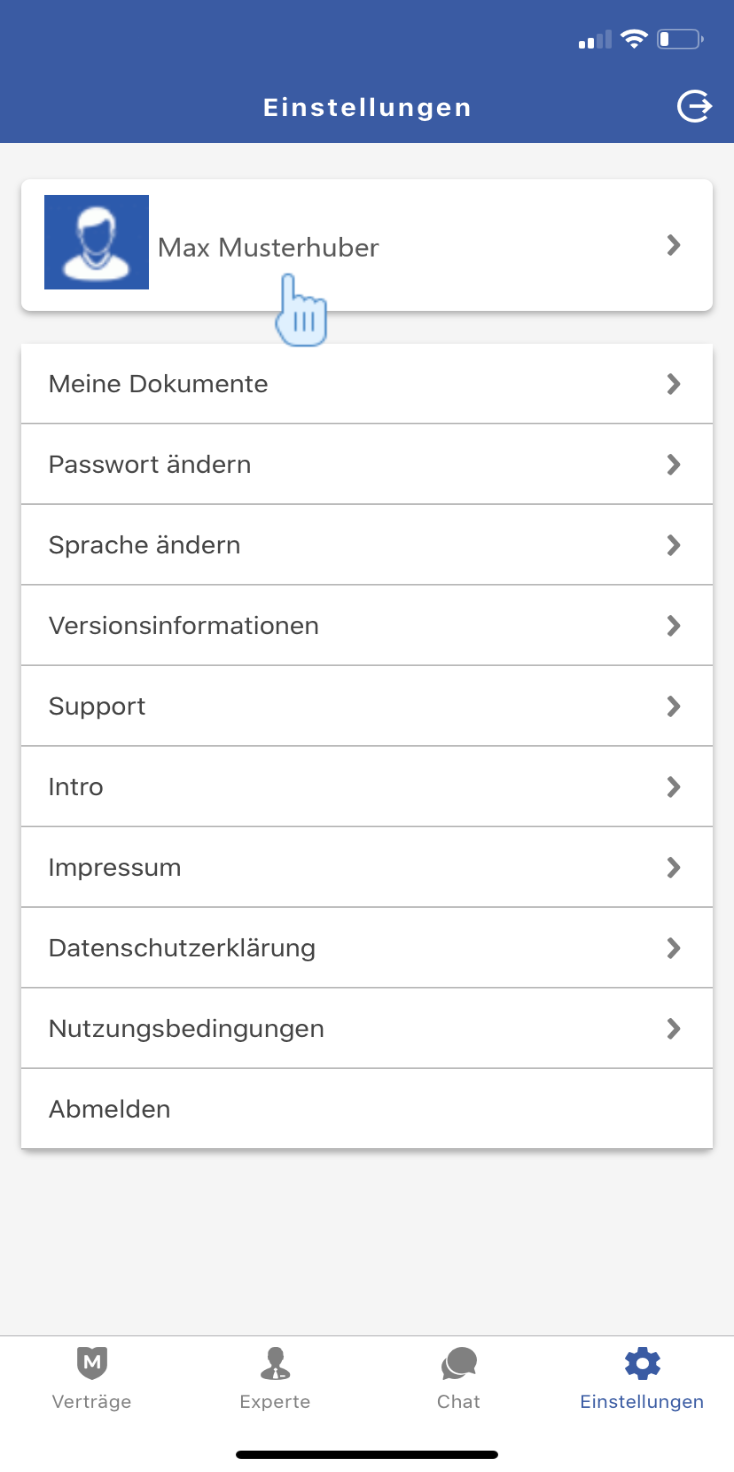
Task: Open the Sprache ändern menu entry
Action: click(x=144, y=545)
